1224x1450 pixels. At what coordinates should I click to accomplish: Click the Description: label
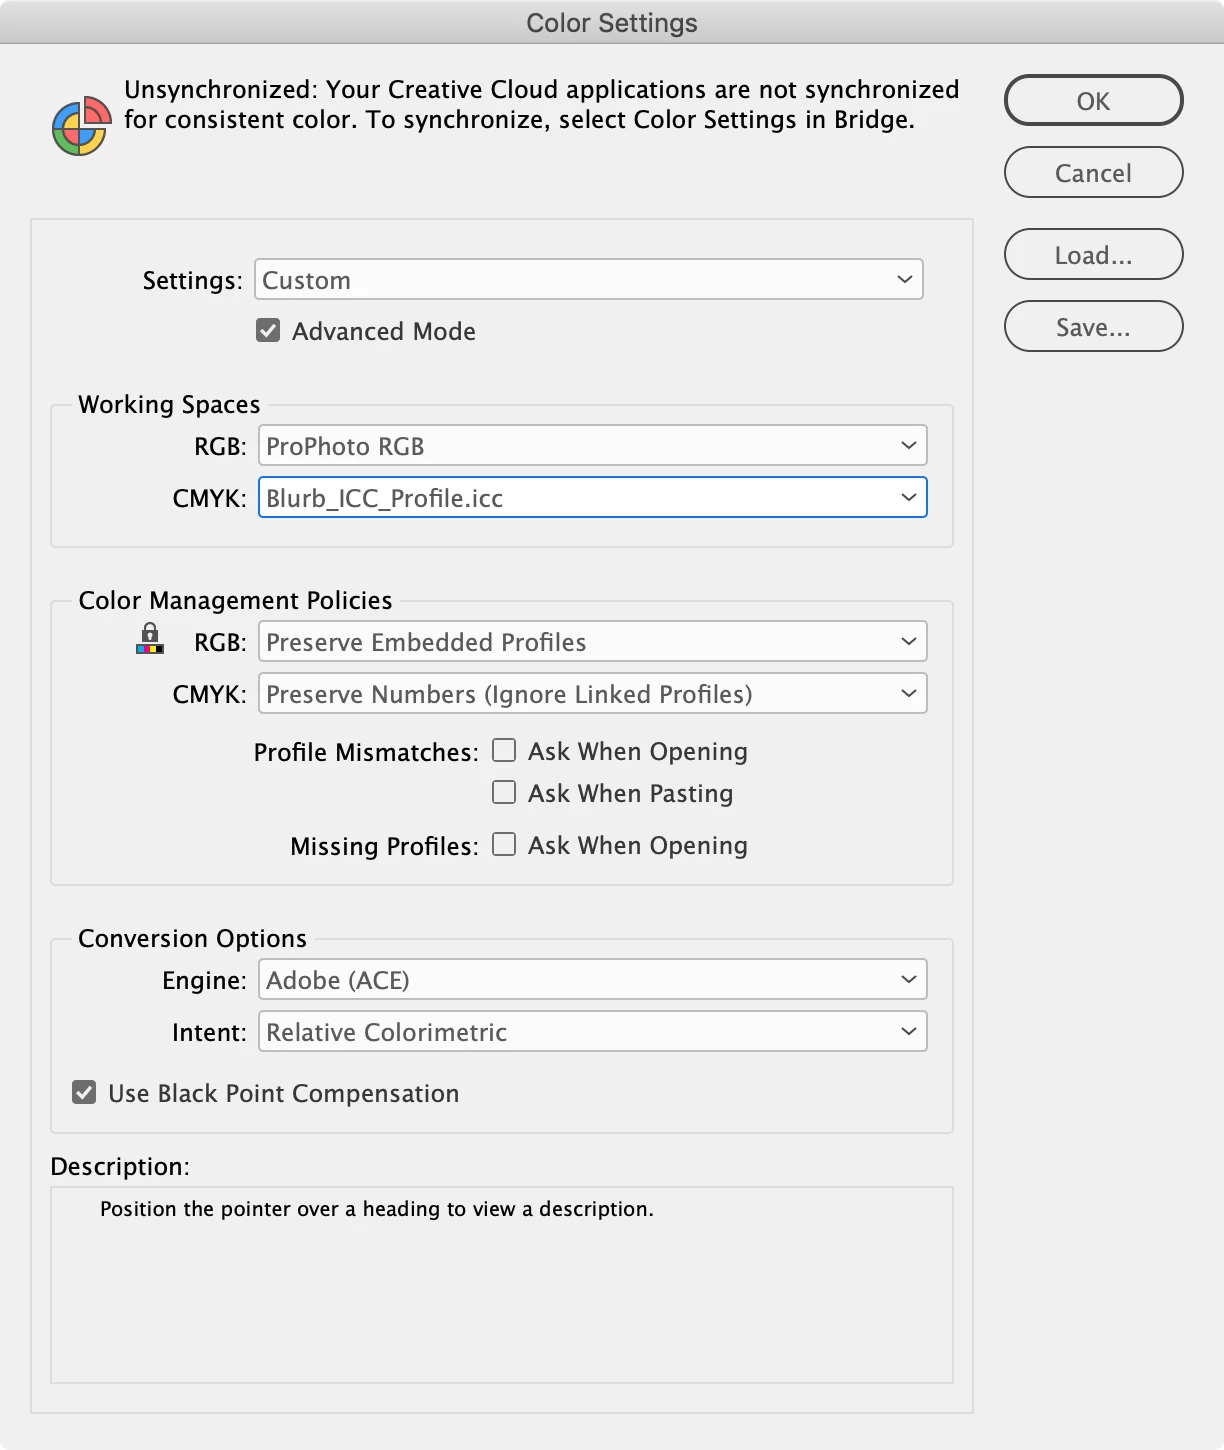[x=120, y=1166]
